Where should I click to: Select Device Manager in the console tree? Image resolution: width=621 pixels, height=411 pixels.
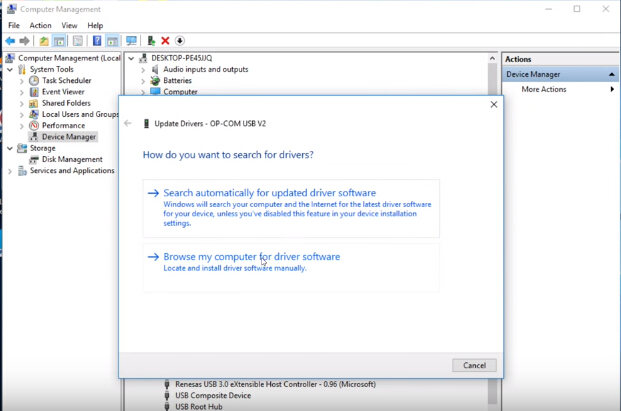pos(69,137)
